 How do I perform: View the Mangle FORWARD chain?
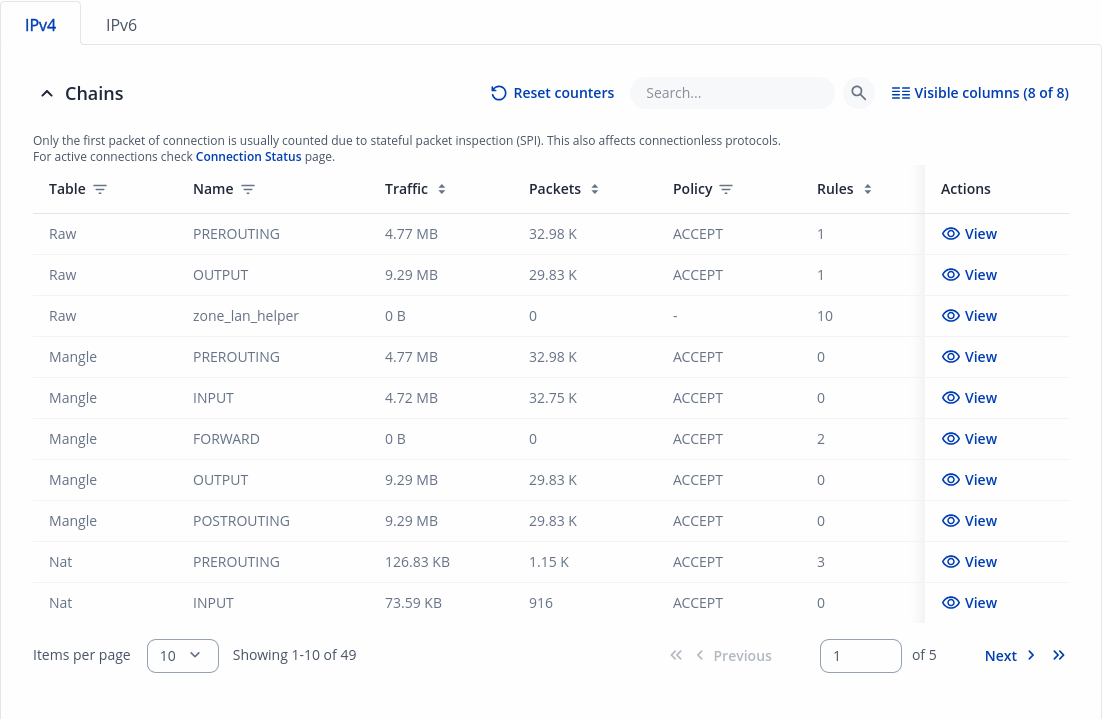[970, 439]
